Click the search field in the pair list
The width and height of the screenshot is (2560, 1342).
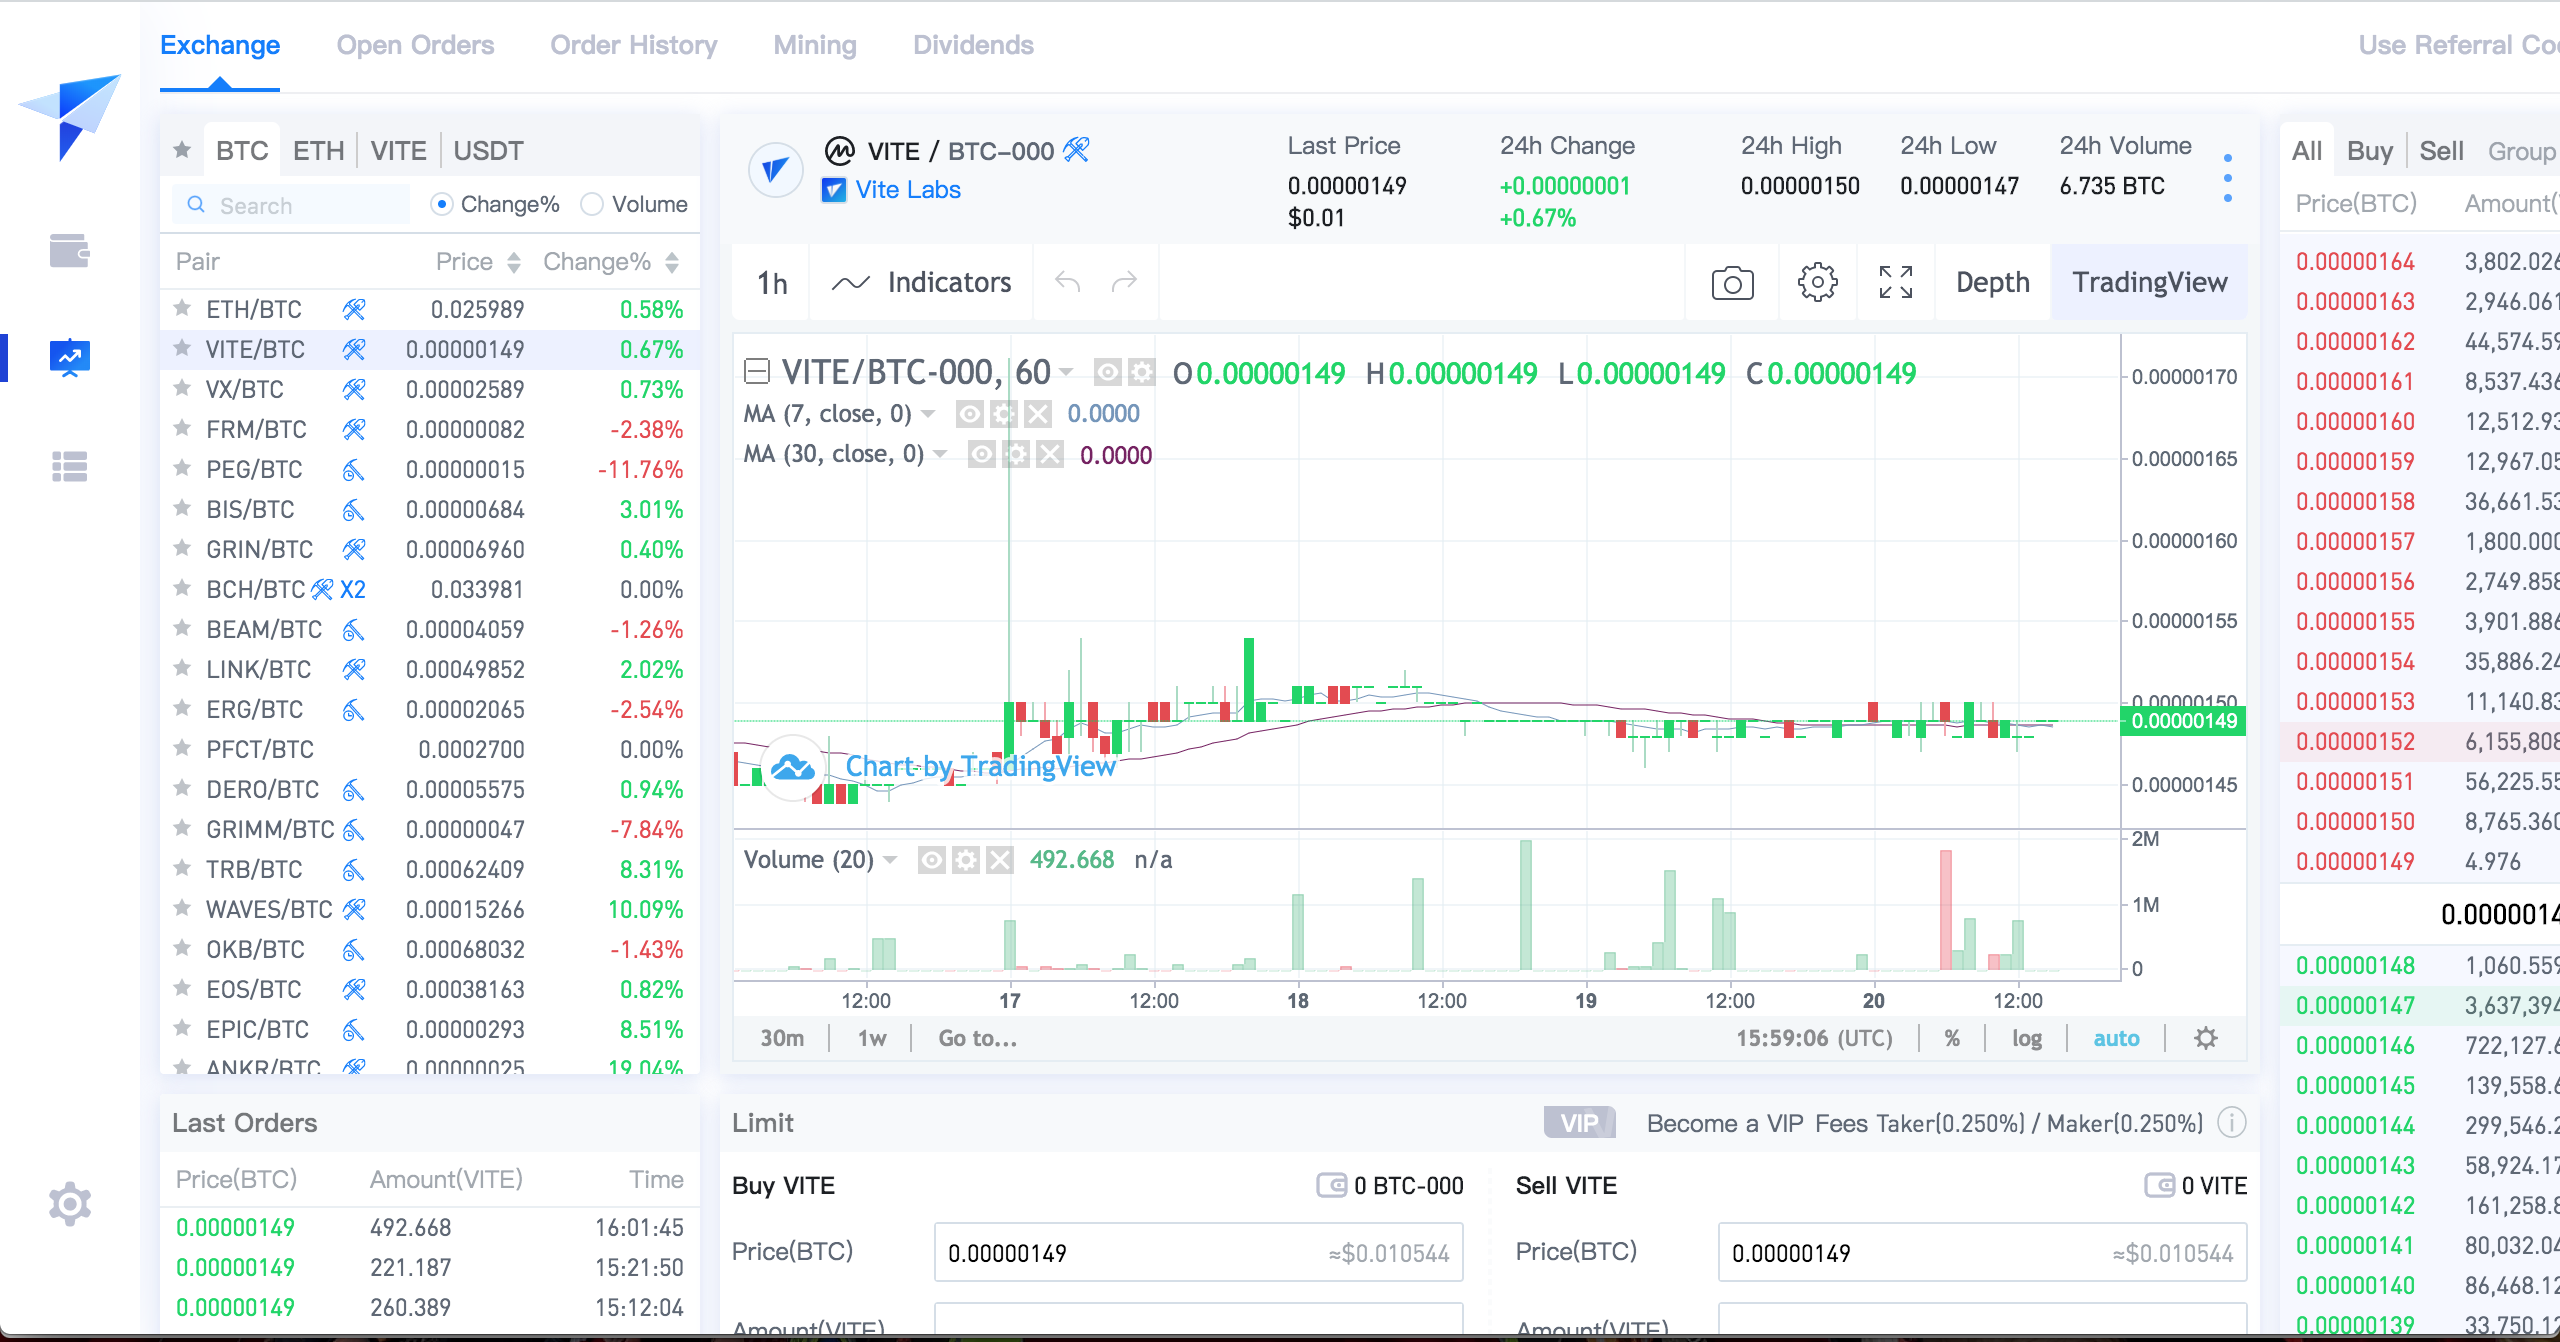coord(290,204)
